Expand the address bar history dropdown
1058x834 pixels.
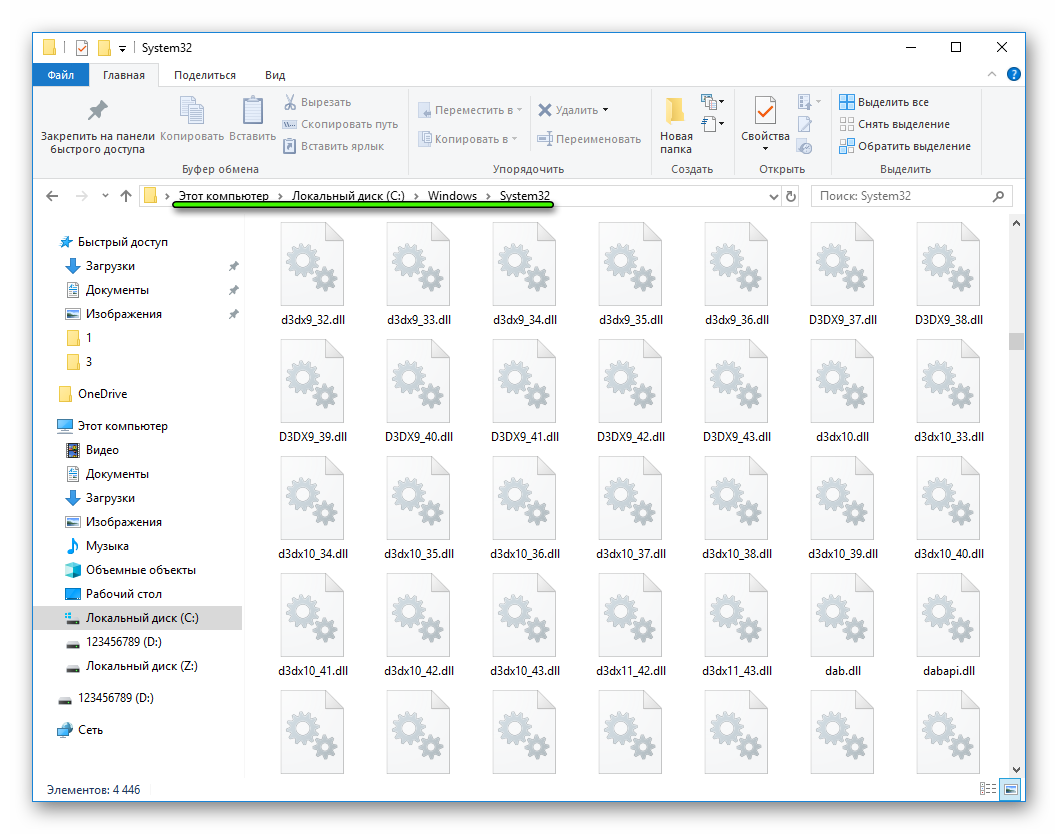click(x=775, y=196)
